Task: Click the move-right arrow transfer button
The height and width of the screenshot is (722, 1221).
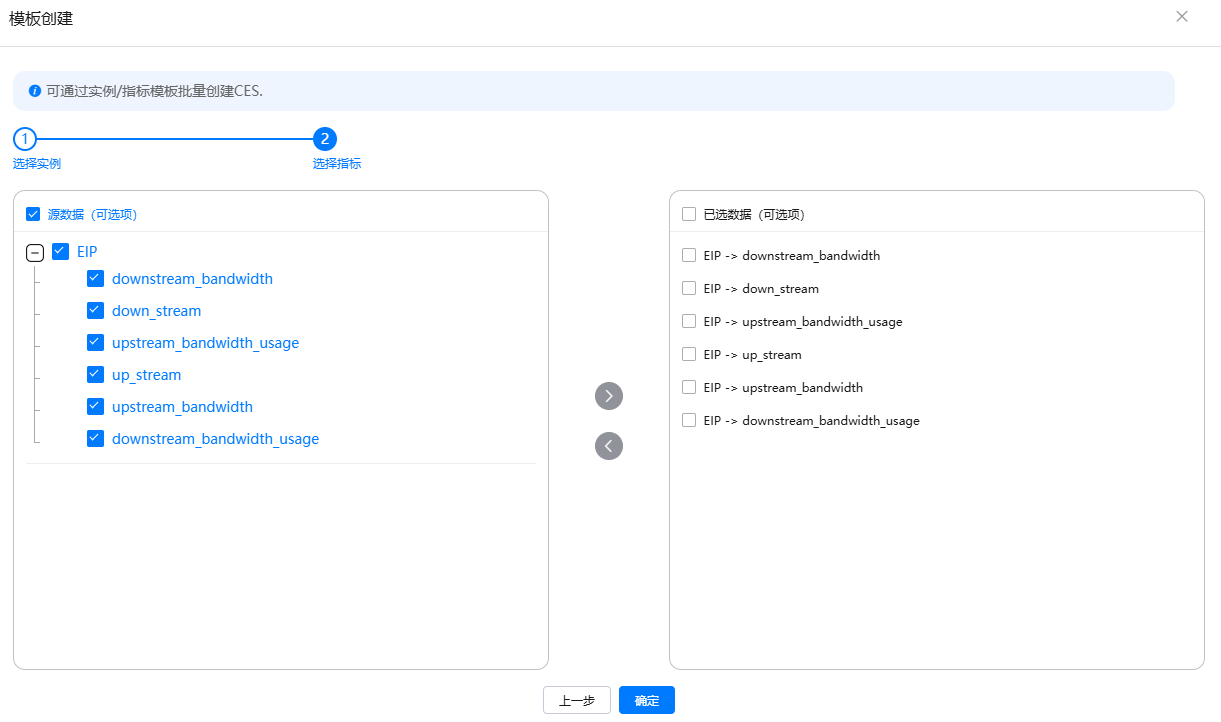Action: pos(608,396)
